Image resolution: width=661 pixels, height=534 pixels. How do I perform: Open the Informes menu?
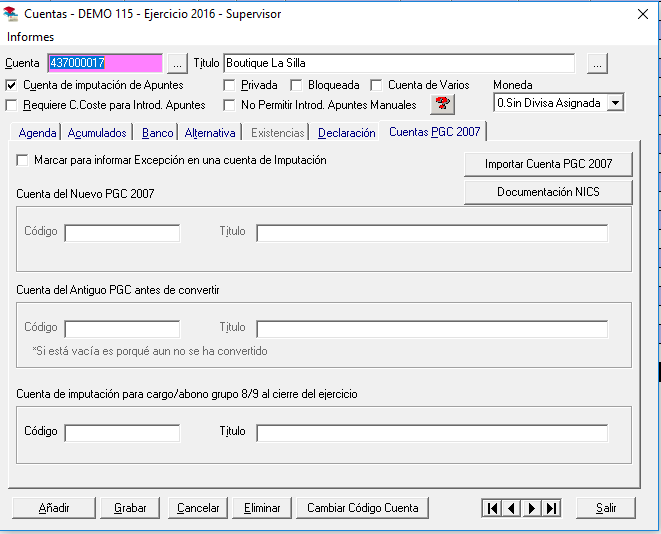pos(30,37)
